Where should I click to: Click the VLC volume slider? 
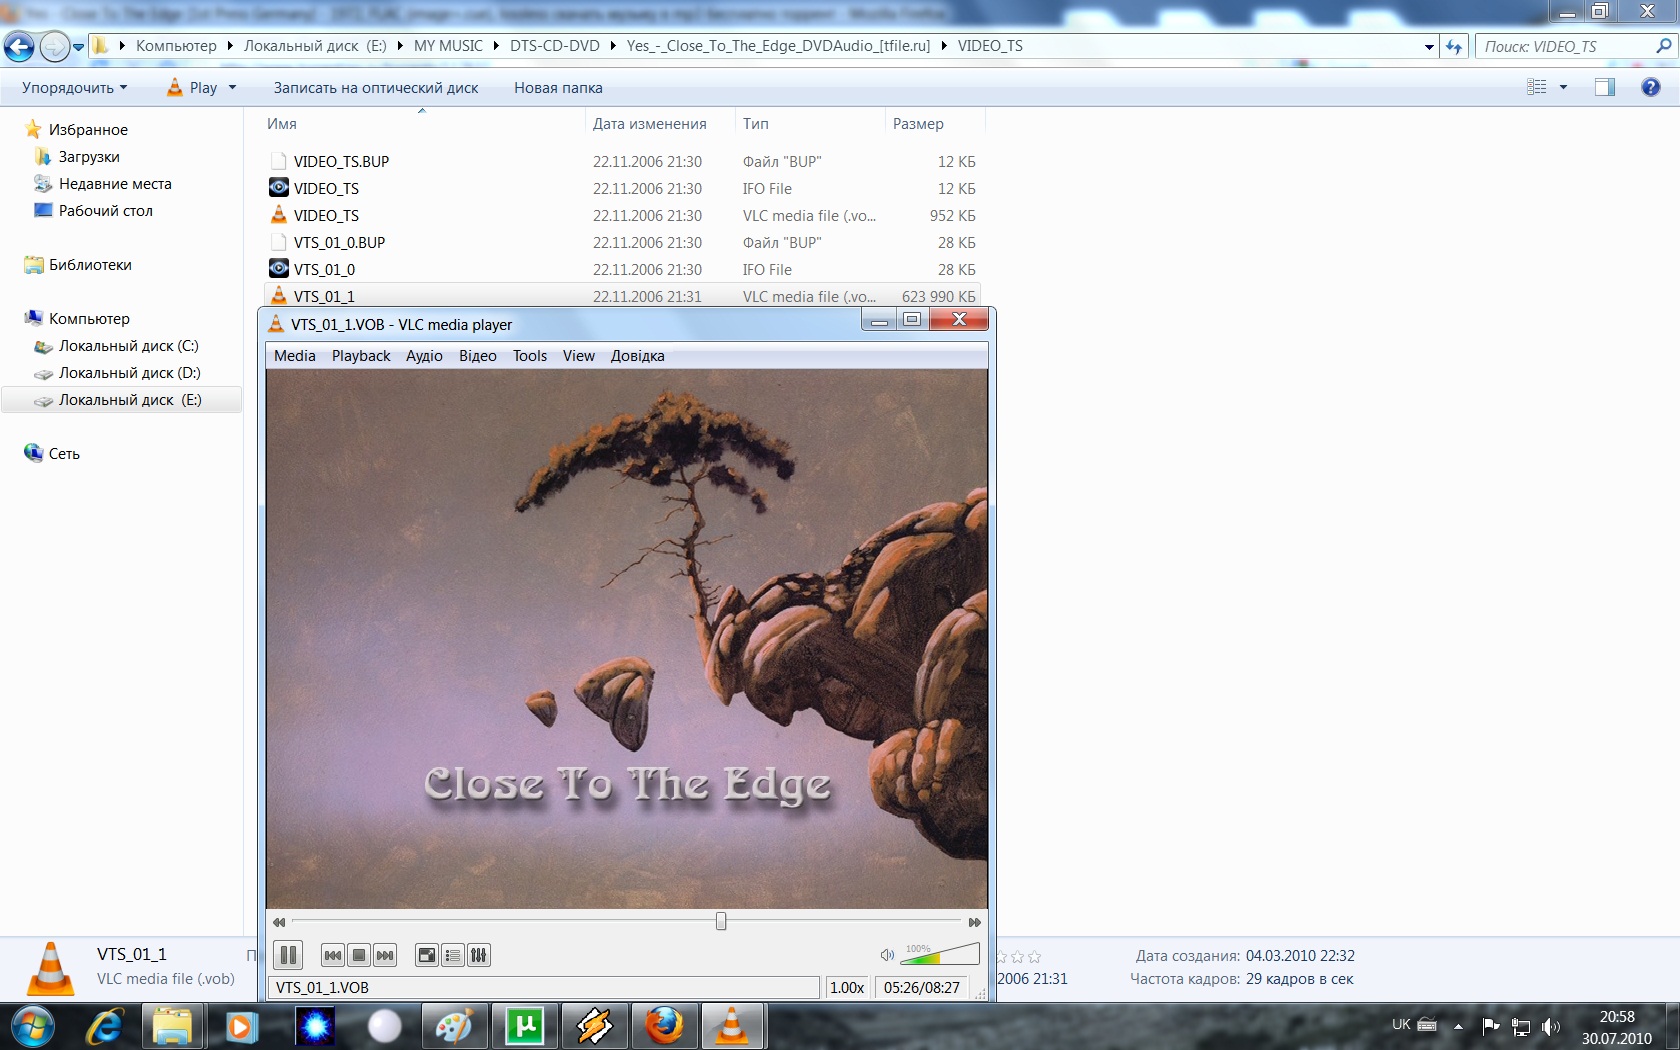tap(940, 955)
